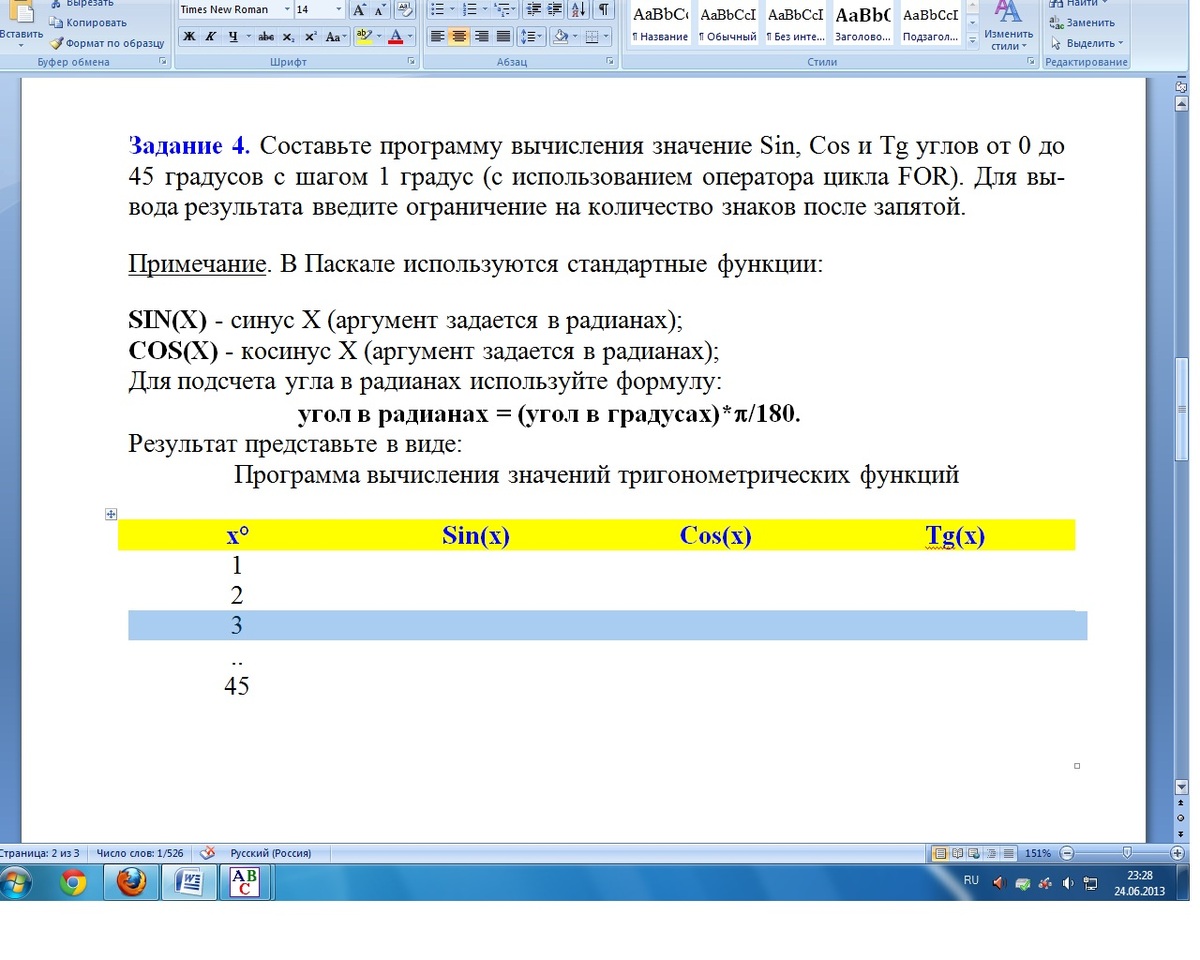The image size is (1200, 960).
Task: Sort the selected text alphabetically
Action: [x=578, y=10]
